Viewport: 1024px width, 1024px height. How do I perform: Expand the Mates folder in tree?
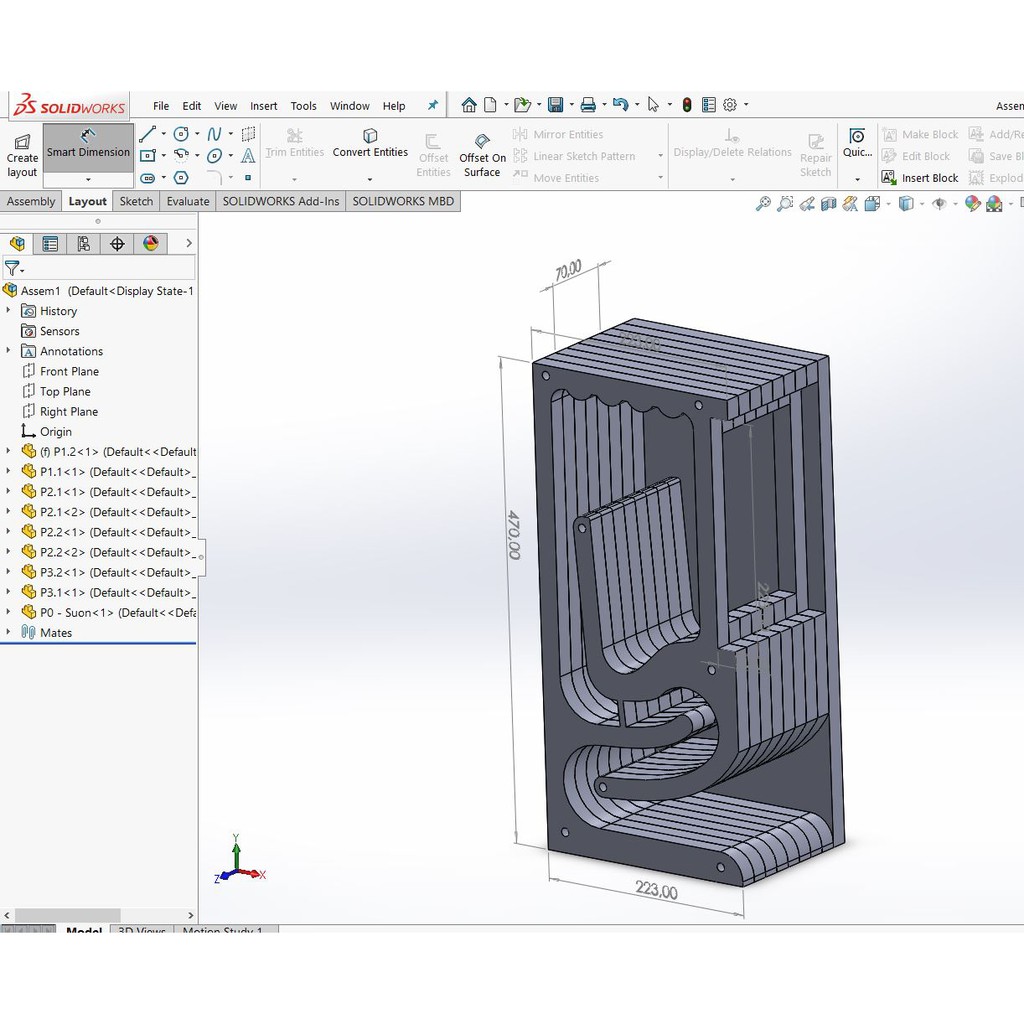coord(9,632)
